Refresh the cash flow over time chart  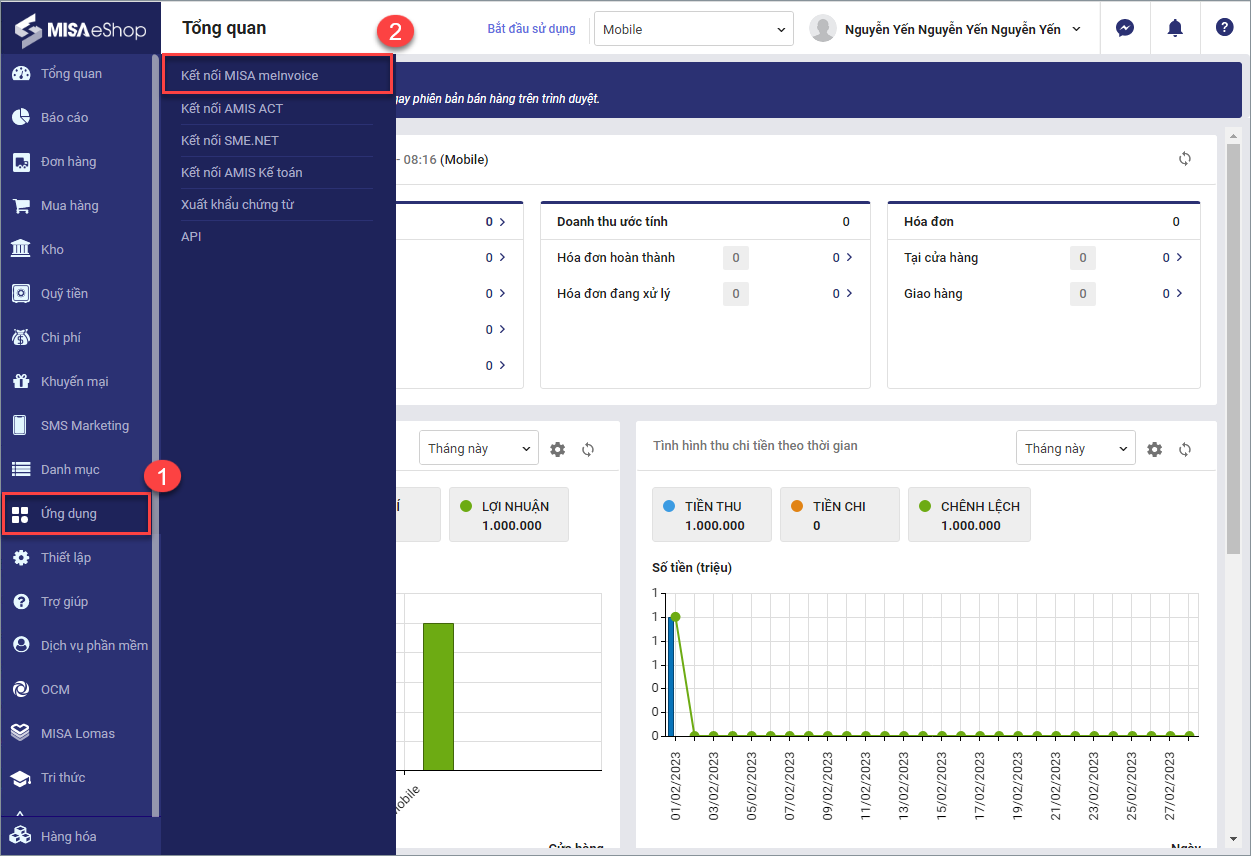click(x=1185, y=450)
